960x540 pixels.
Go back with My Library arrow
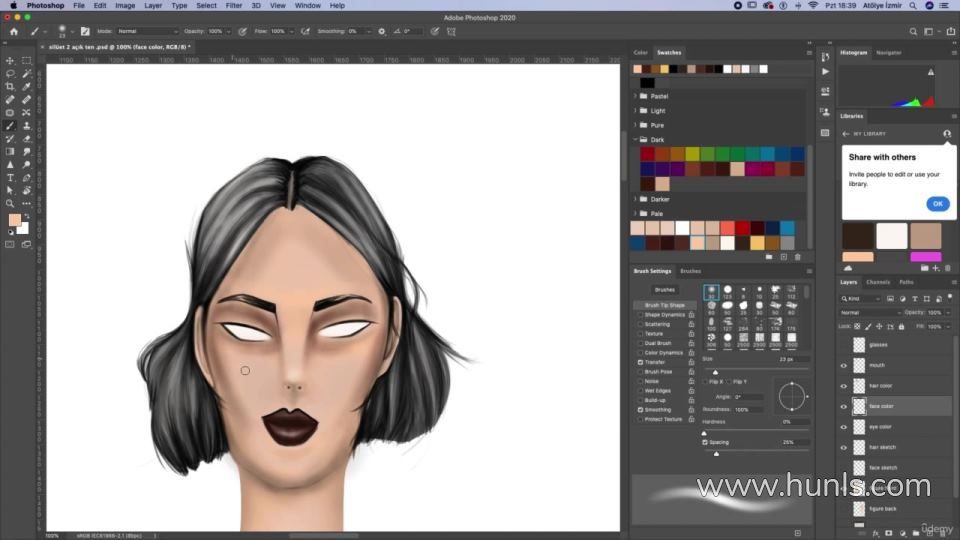click(x=845, y=134)
